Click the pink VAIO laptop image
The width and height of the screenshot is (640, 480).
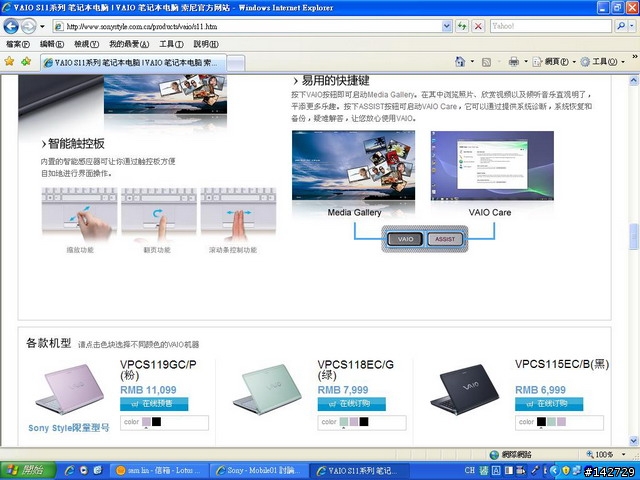click(x=70, y=389)
